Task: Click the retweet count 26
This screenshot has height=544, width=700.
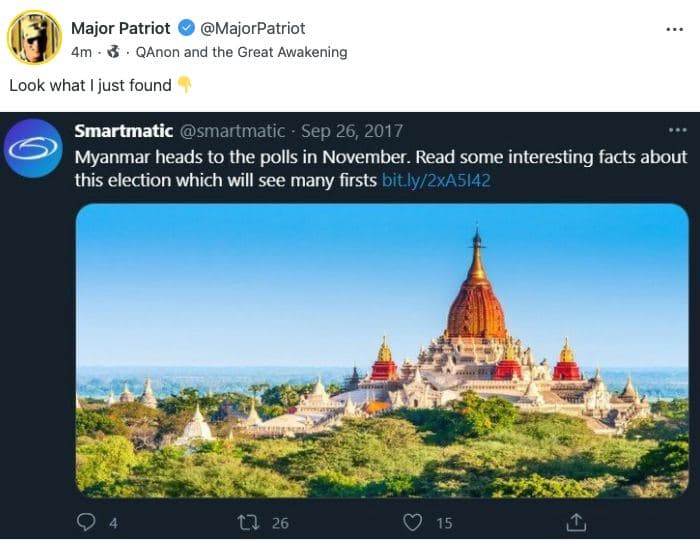Action: tap(280, 522)
